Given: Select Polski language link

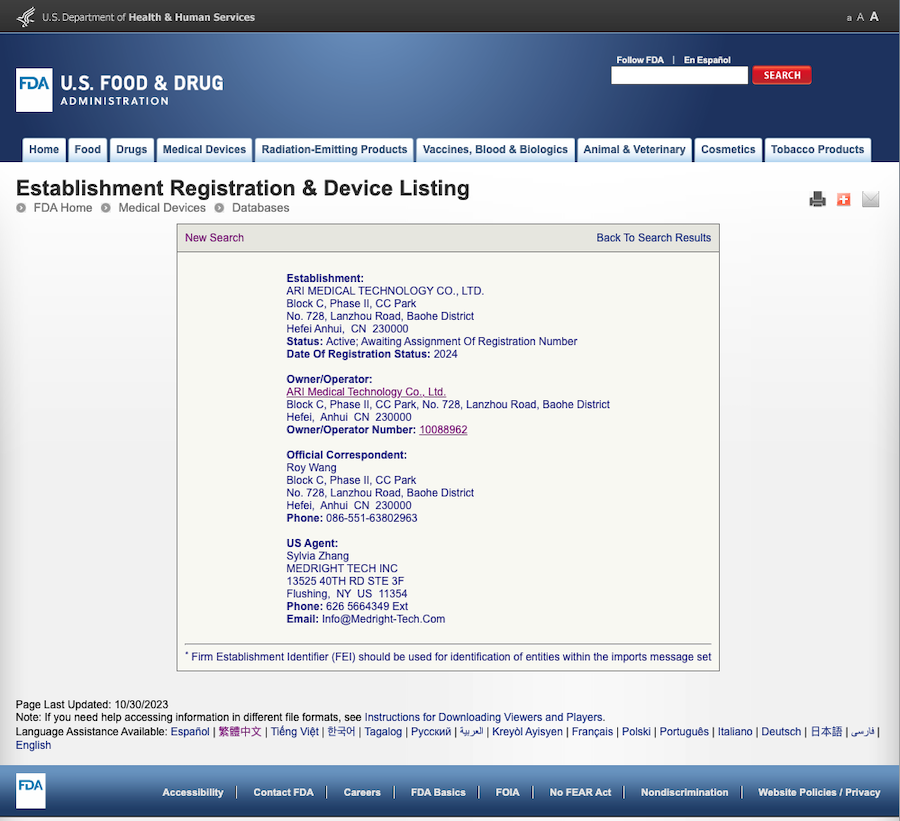Looking at the screenshot, I should point(636,731).
